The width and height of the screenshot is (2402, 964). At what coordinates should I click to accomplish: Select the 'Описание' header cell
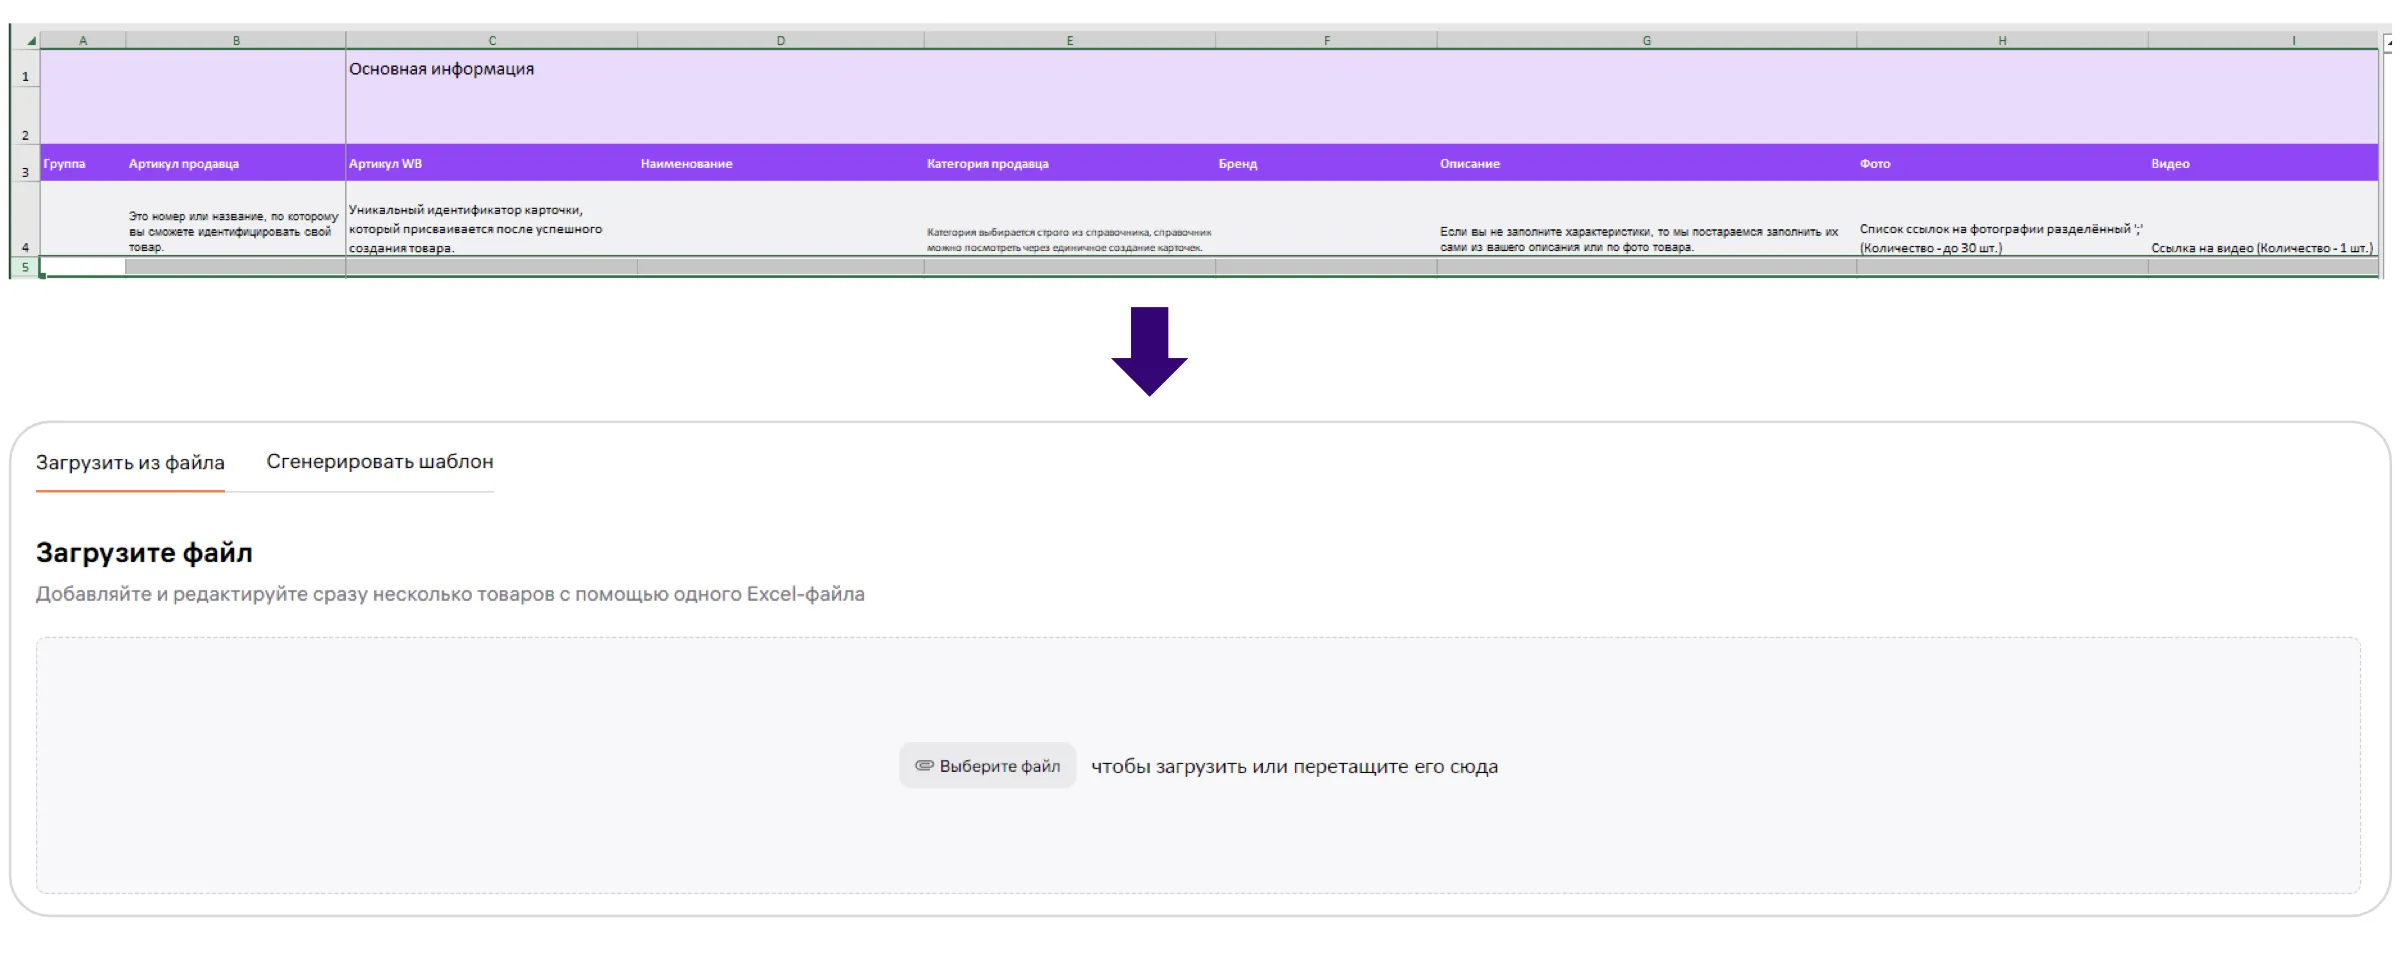coord(1469,164)
